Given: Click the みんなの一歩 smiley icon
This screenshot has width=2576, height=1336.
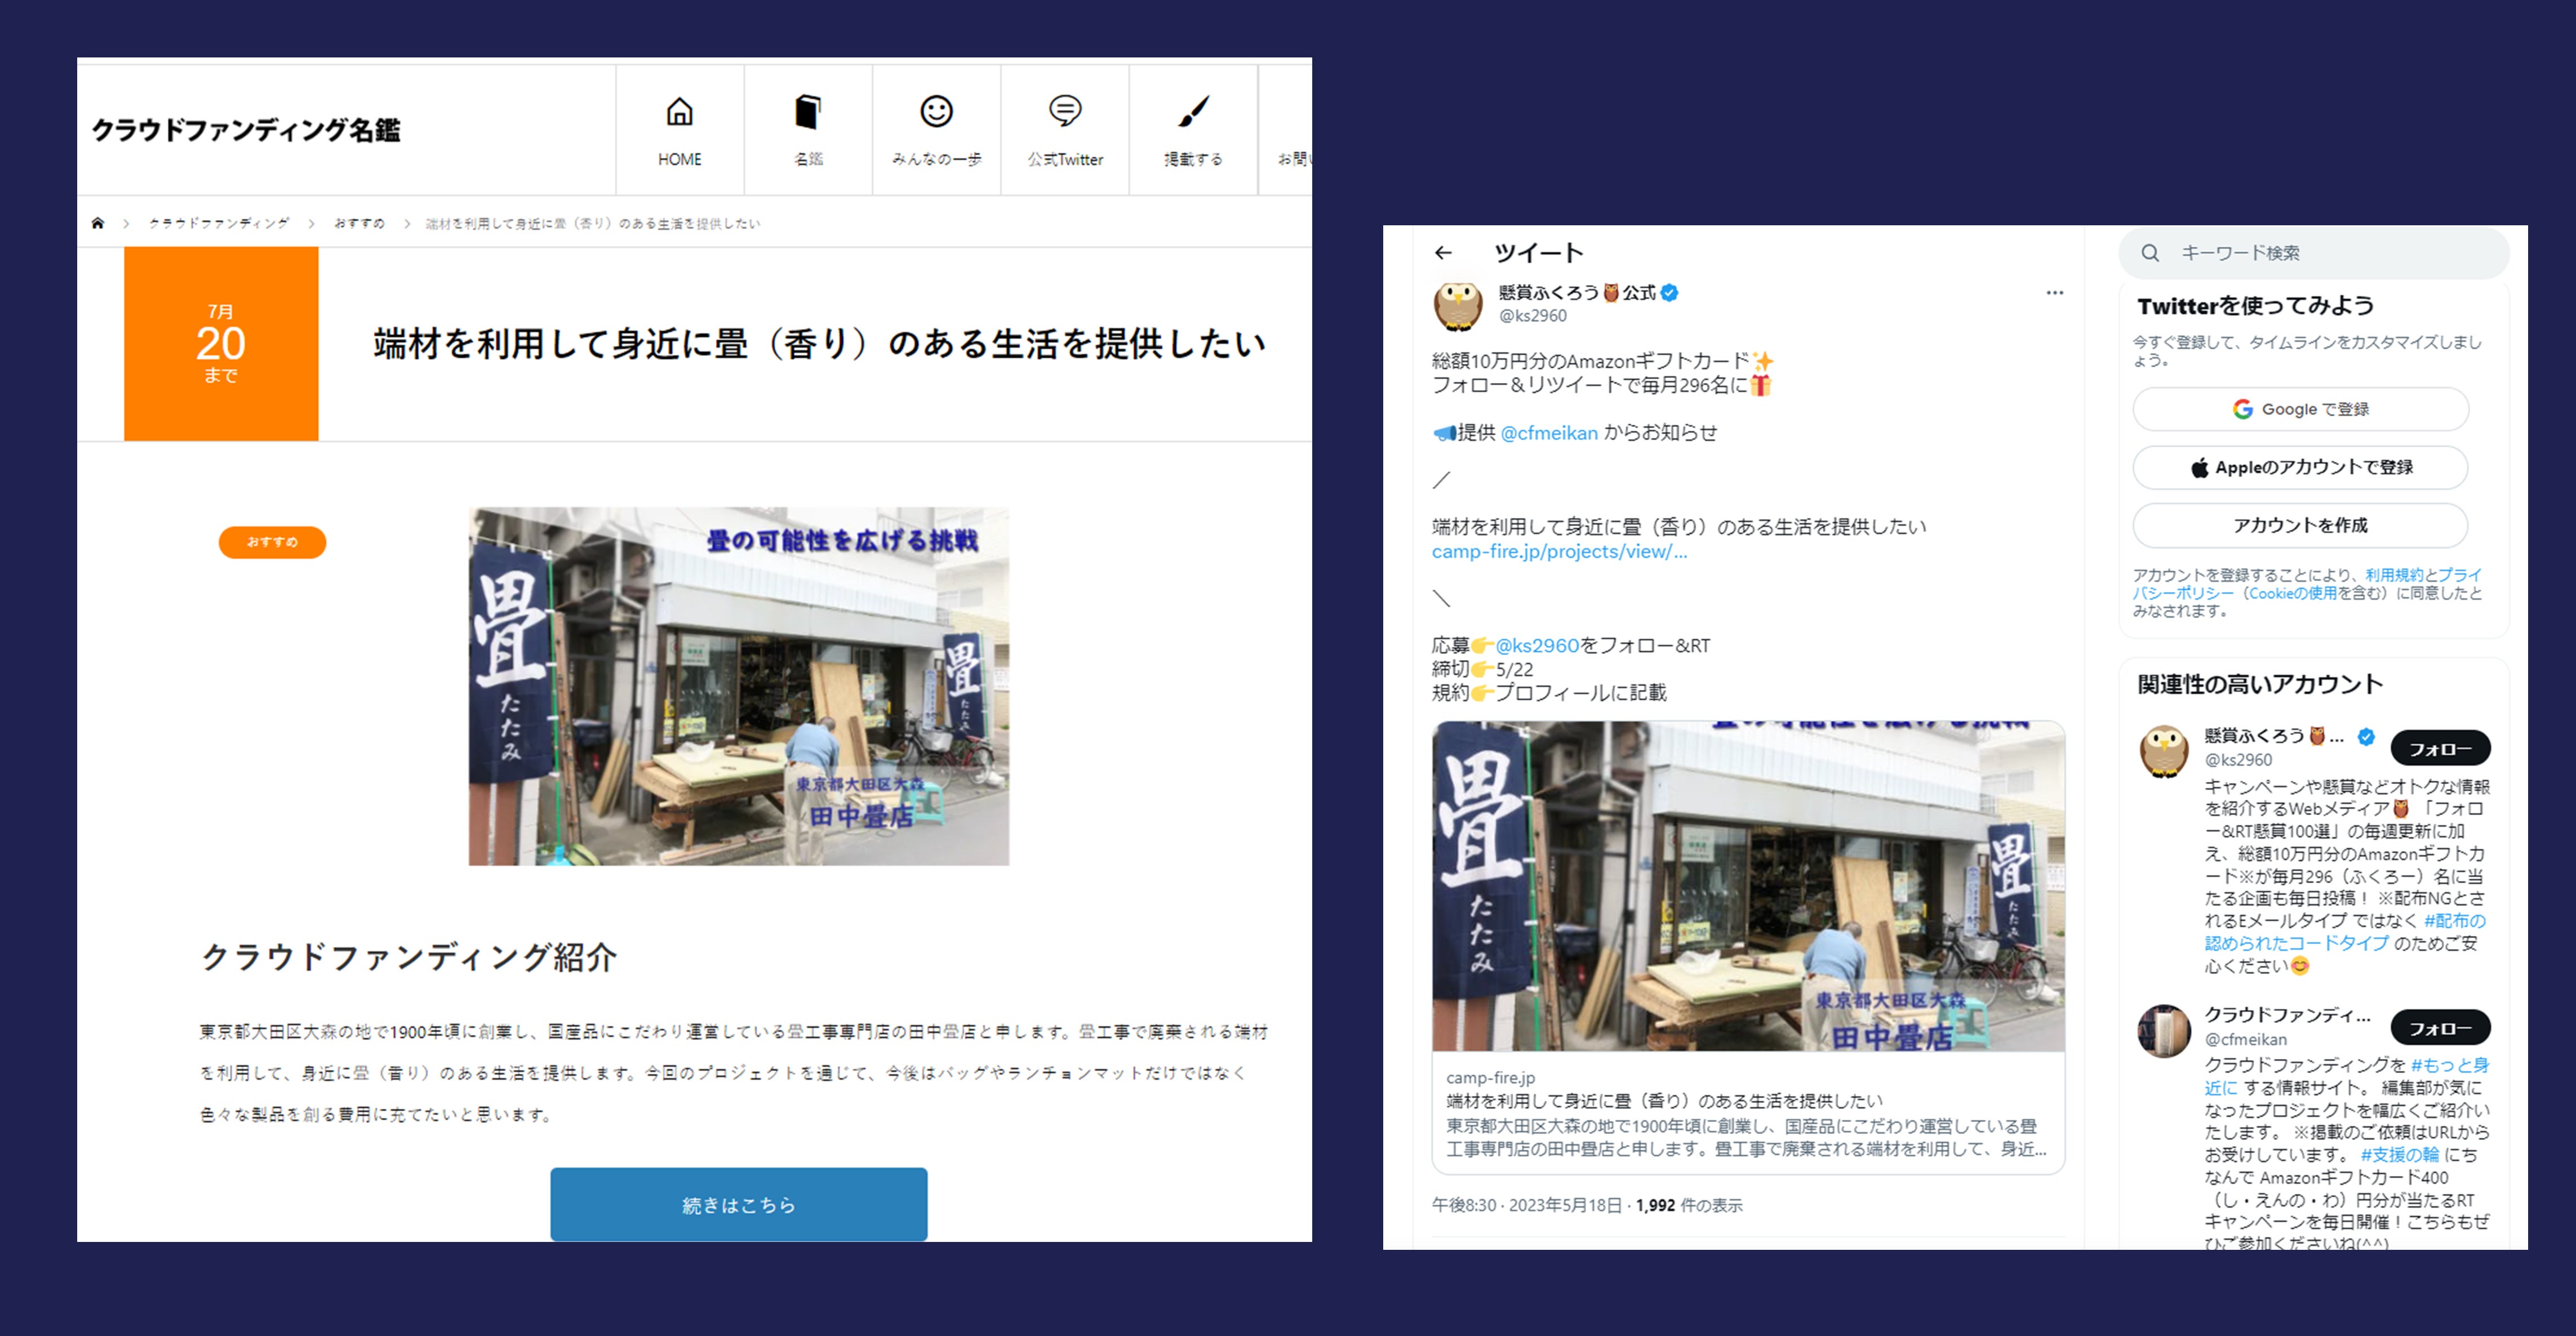Looking at the screenshot, I should click(x=936, y=112).
